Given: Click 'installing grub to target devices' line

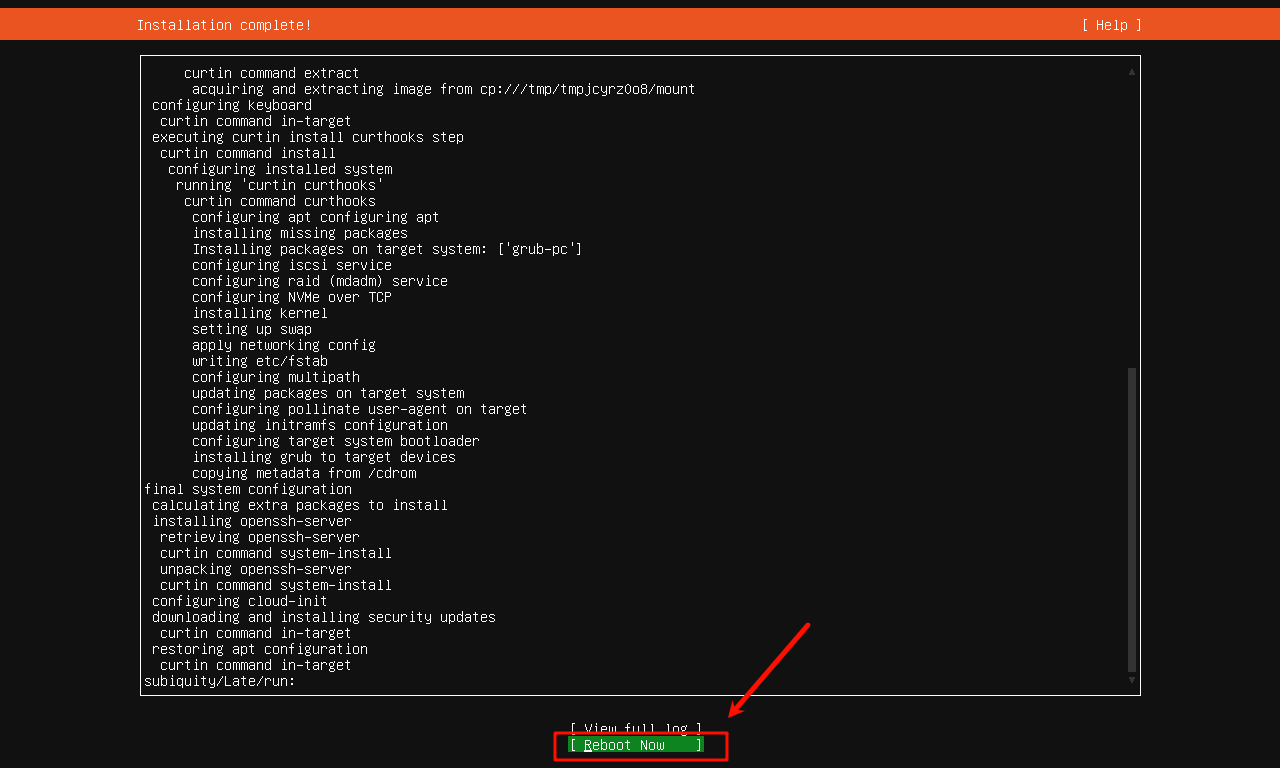Looking at the screenshot, I should [324, 457].
